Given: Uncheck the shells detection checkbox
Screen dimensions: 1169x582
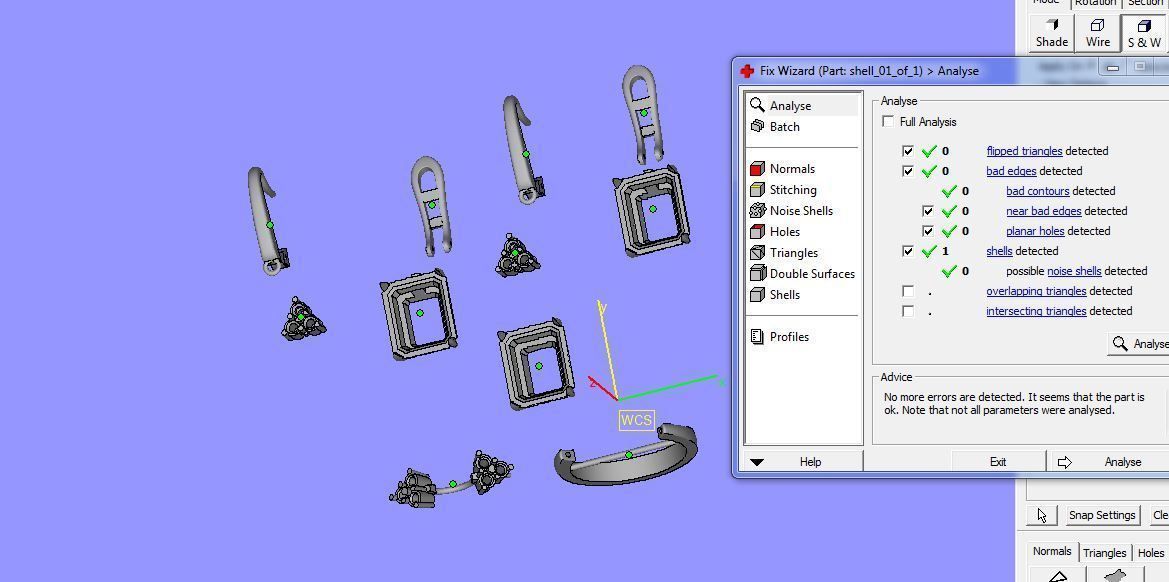Looking at the screenshot, I should coord(907,251).
